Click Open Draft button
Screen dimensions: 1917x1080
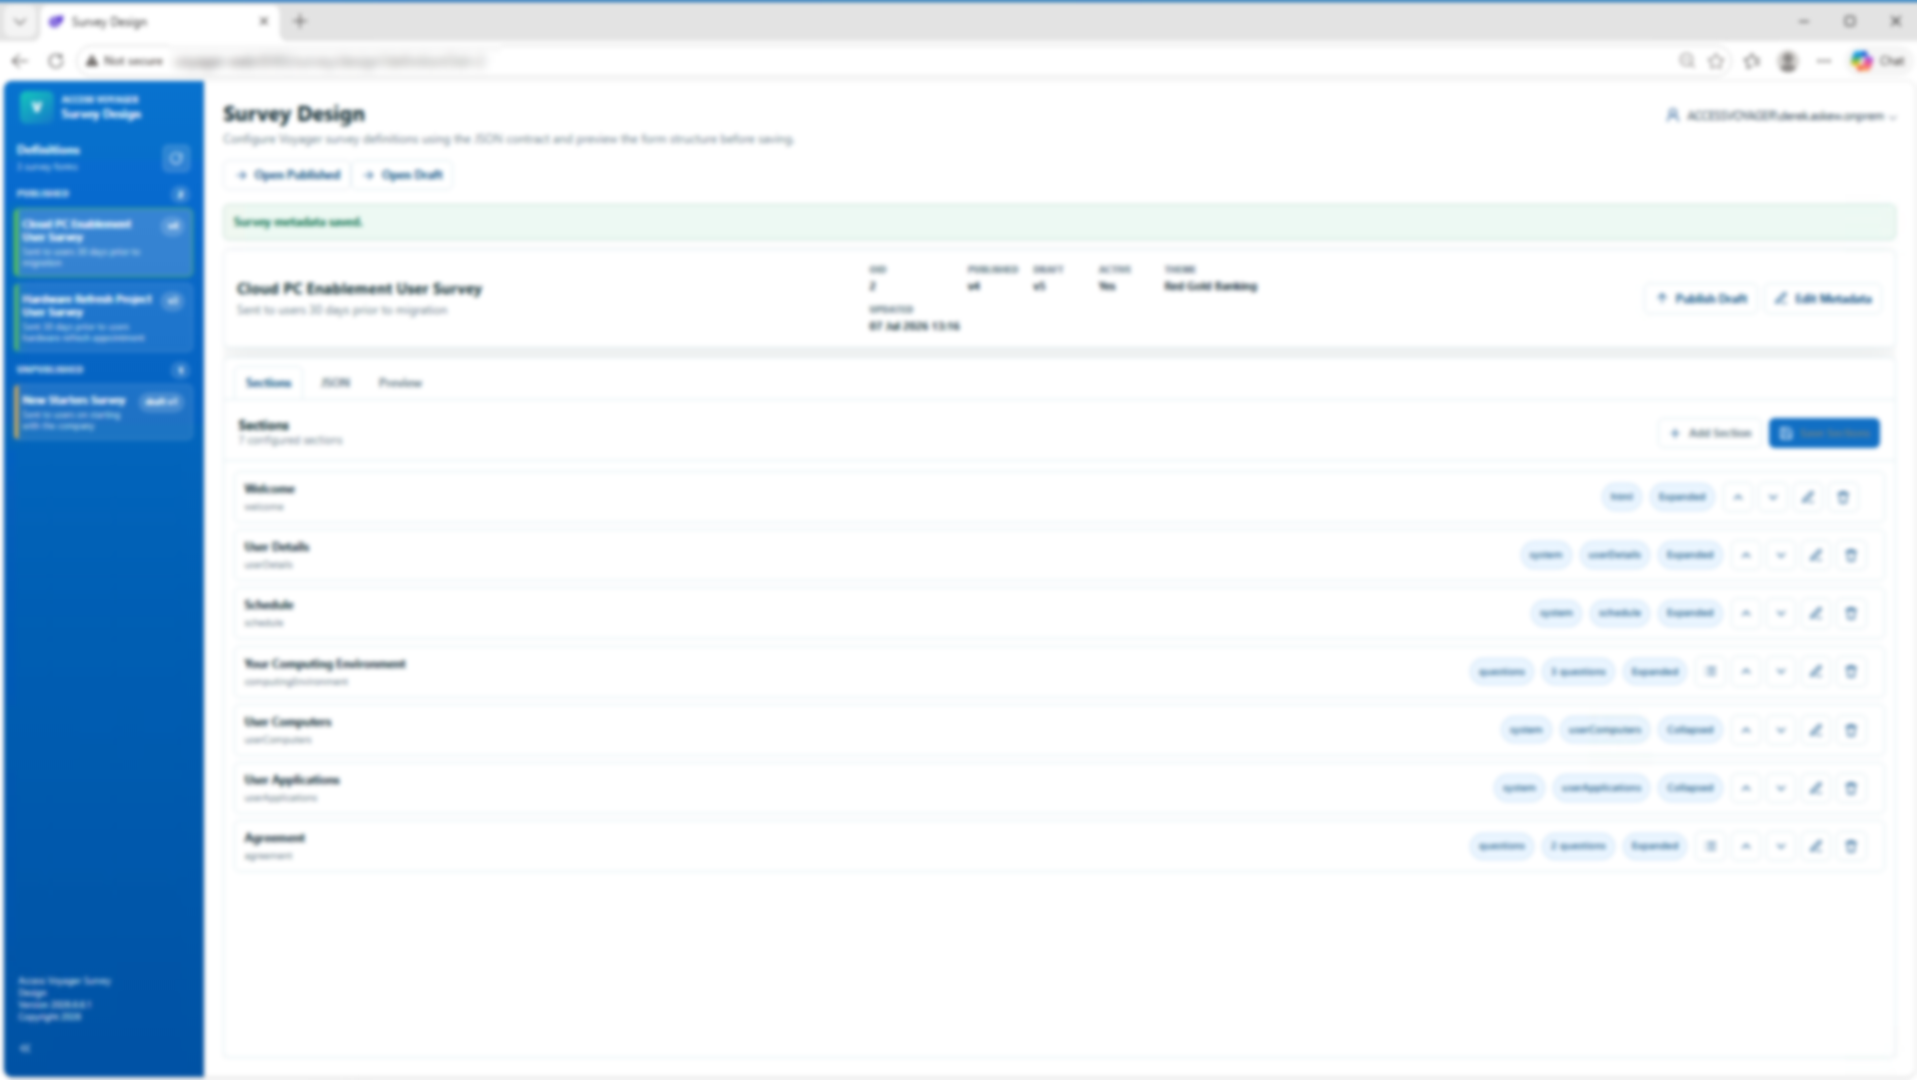[403, 175]
